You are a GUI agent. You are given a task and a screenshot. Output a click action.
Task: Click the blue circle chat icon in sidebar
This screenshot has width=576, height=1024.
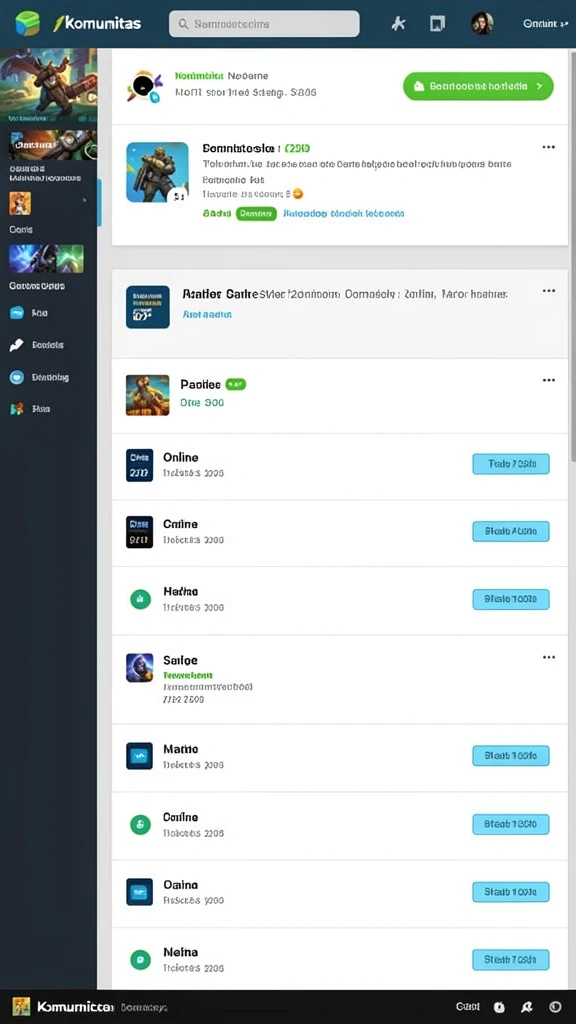tap(17, 377)
